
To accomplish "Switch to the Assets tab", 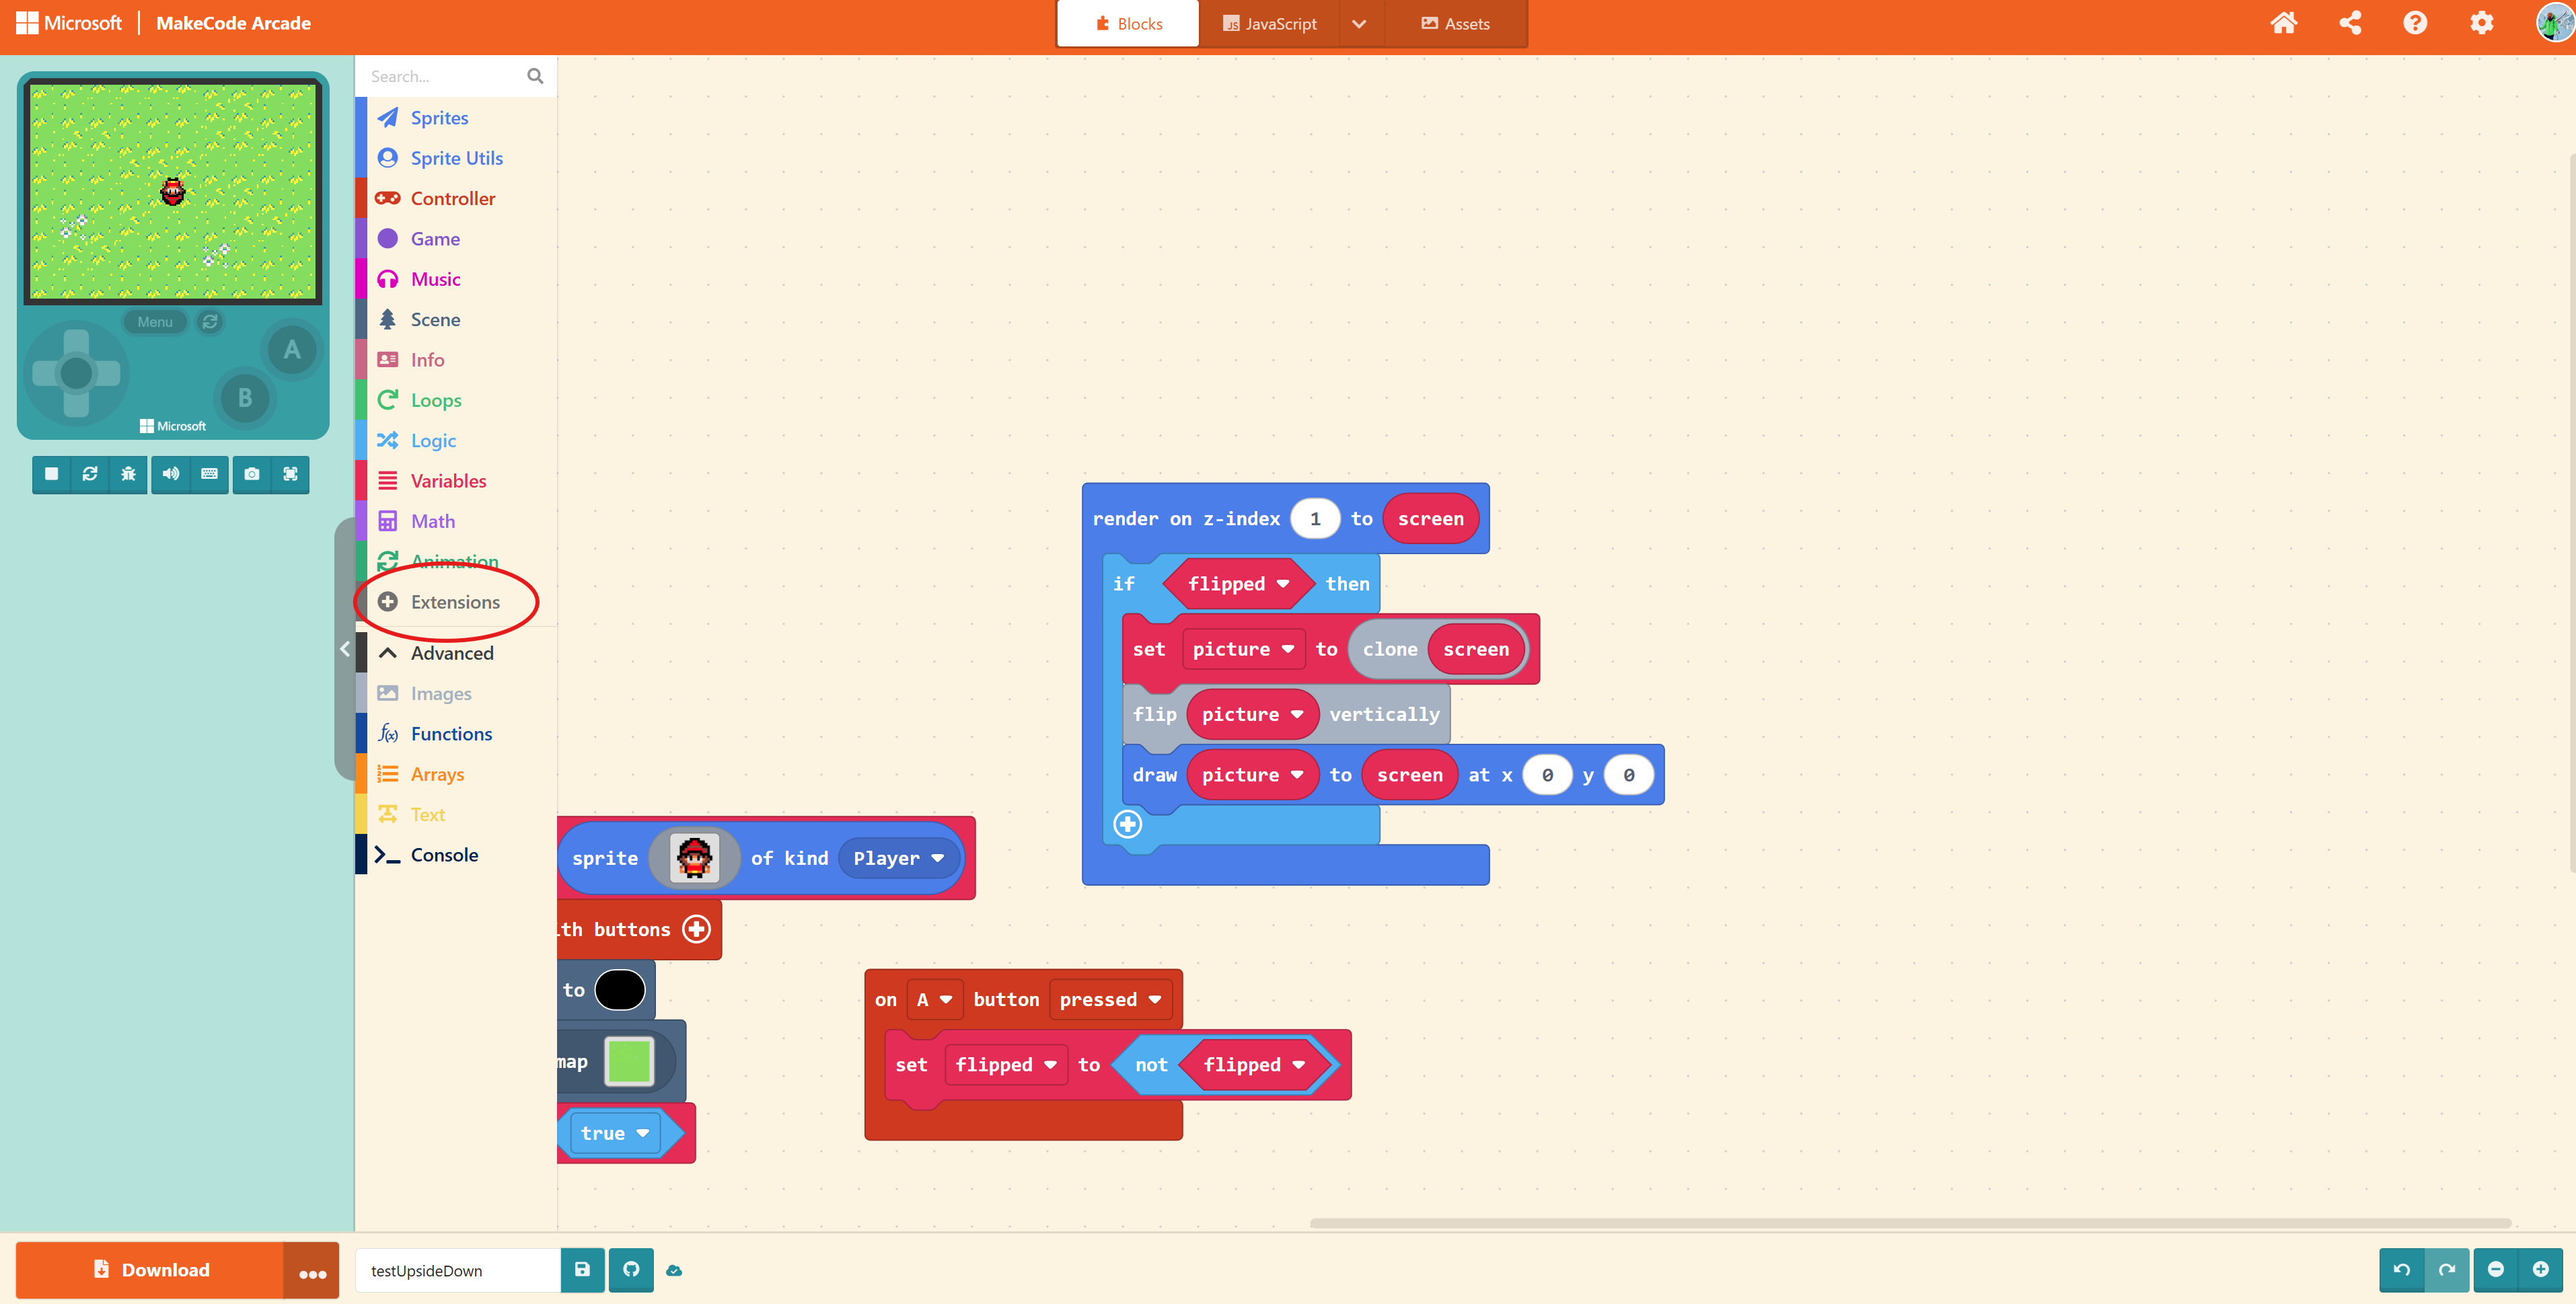I will coord(1455,24).
